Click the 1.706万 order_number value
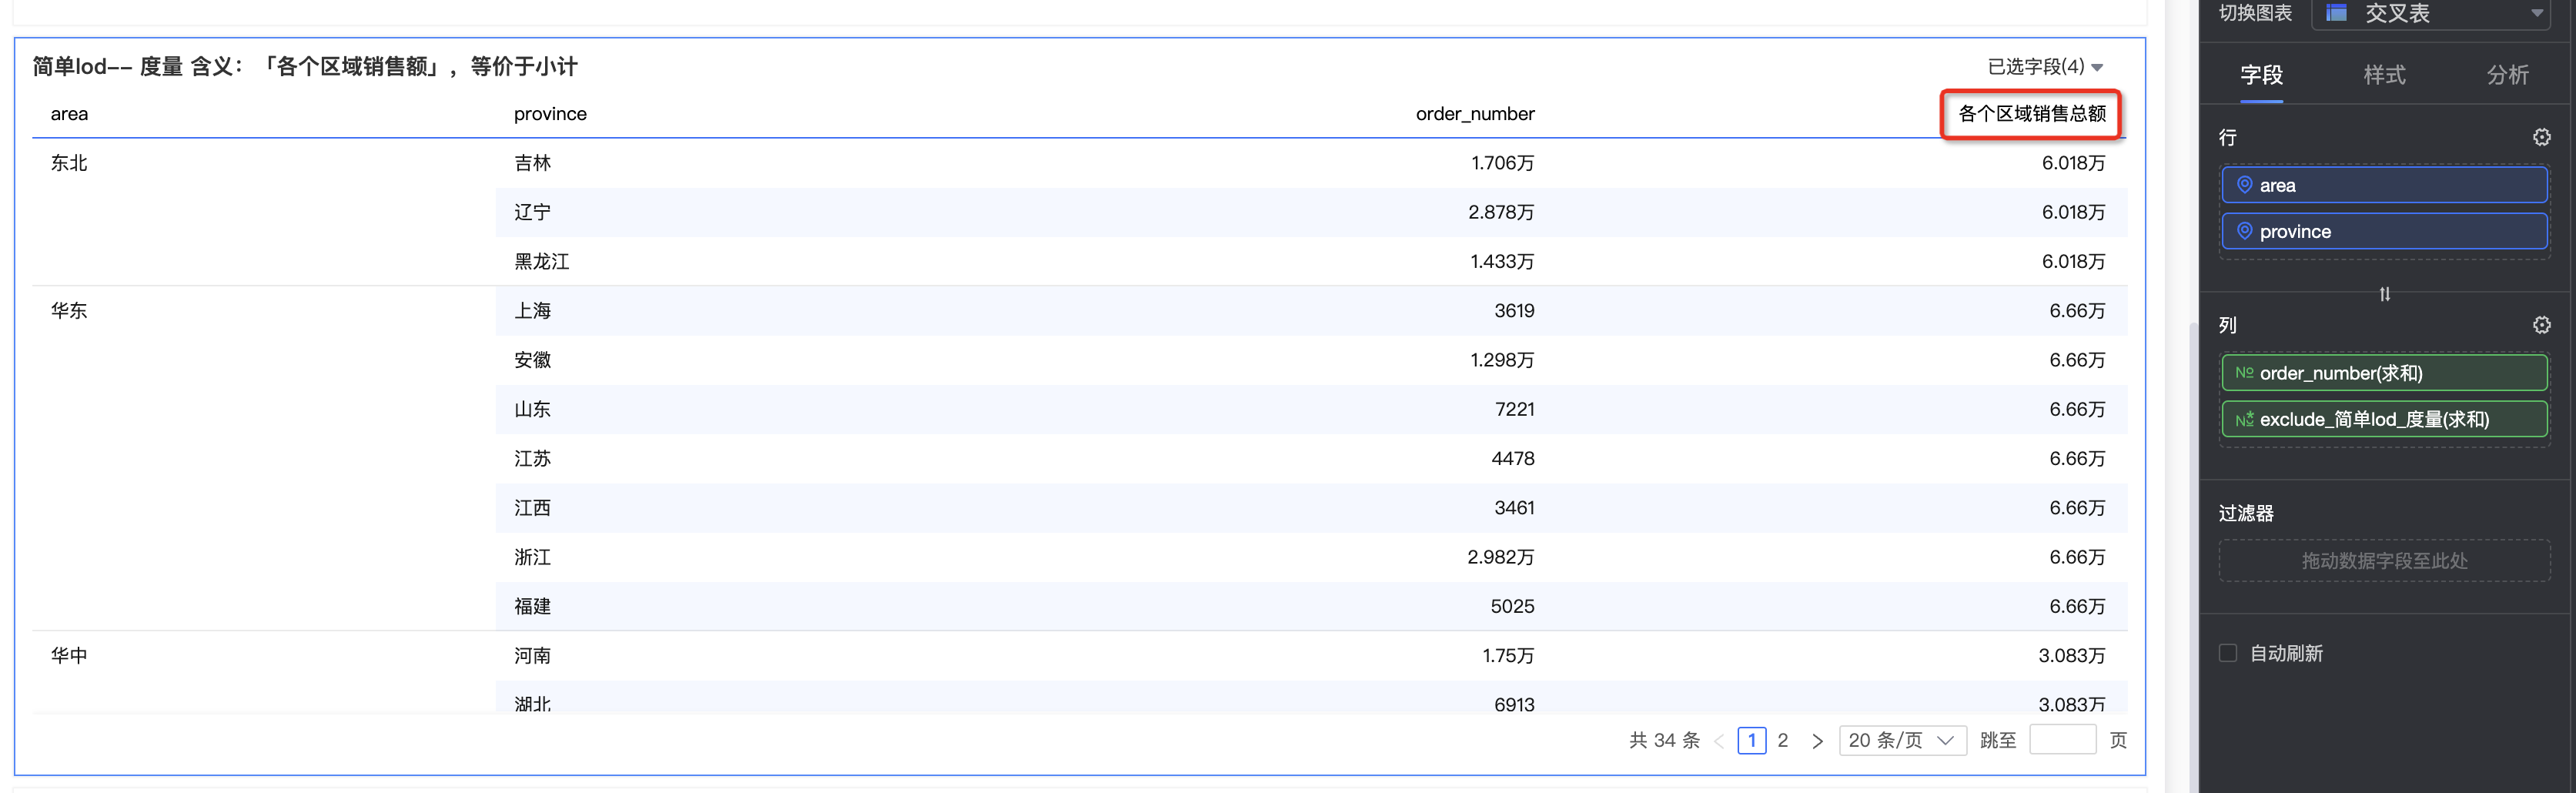Screen dimensions: 2576x793 (1502, 163)
